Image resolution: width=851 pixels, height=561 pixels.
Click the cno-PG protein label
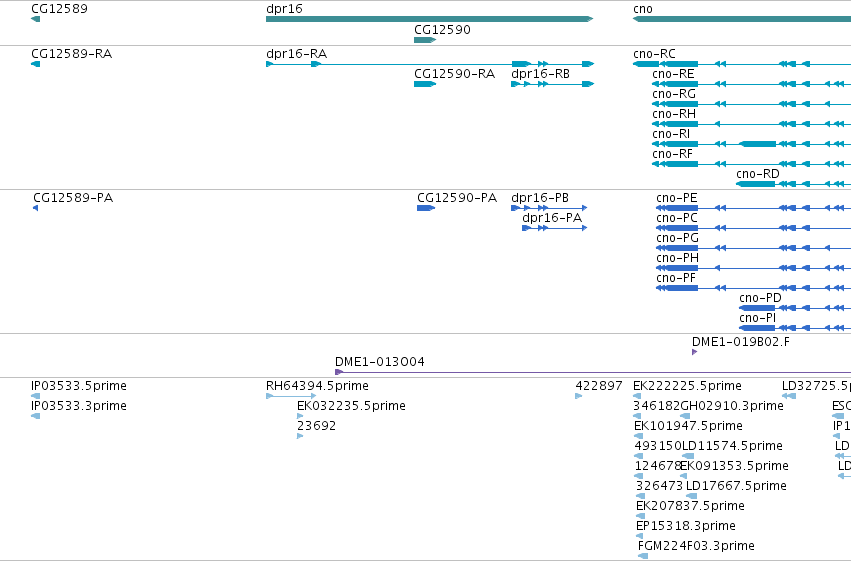pos(677,238)
